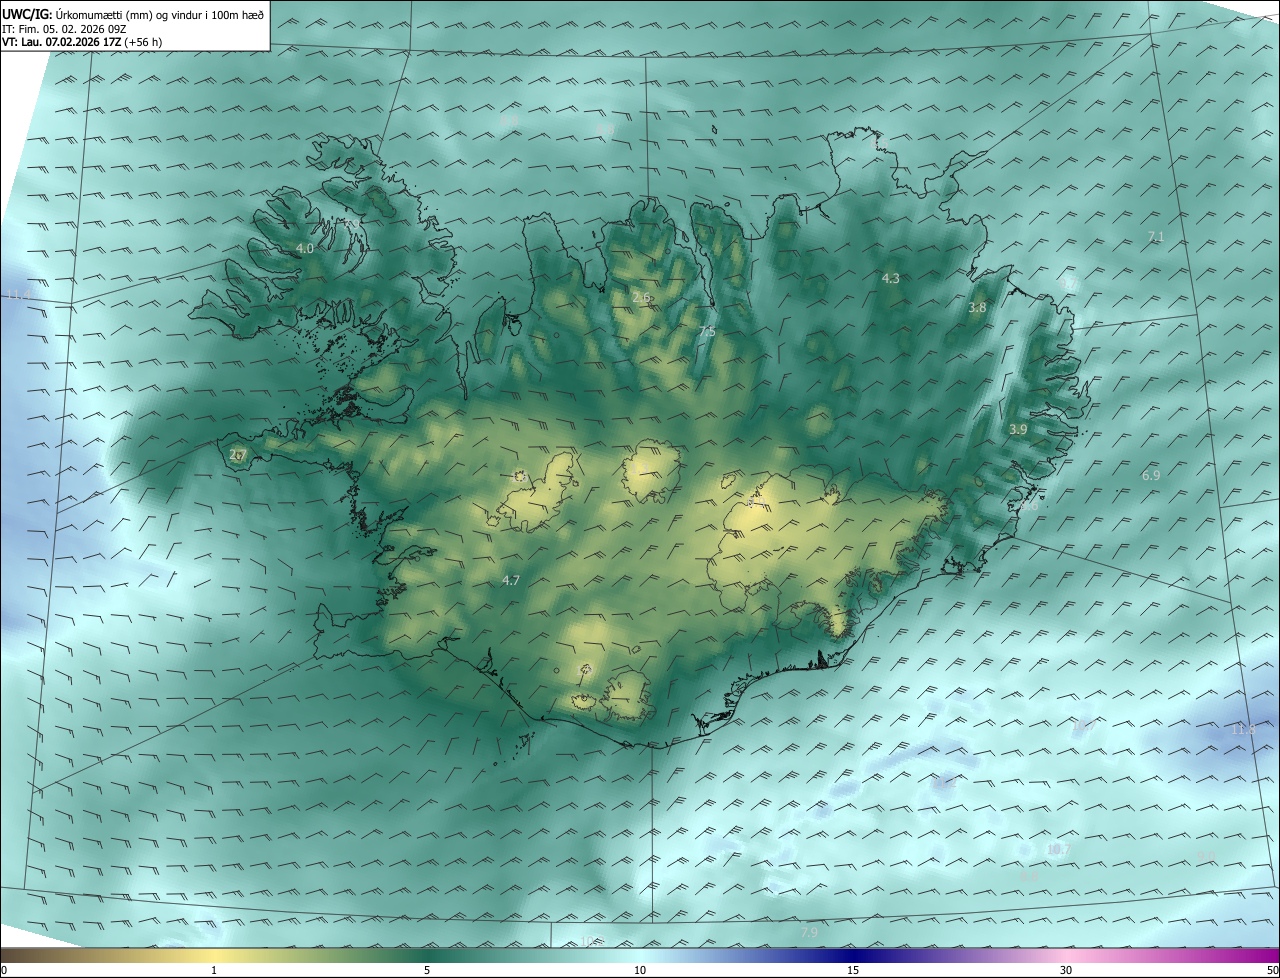The height and width of the screenshot is (978, 1280).
Task: Click the "UWC/IG:" map title text
Action: pos(29,14)
